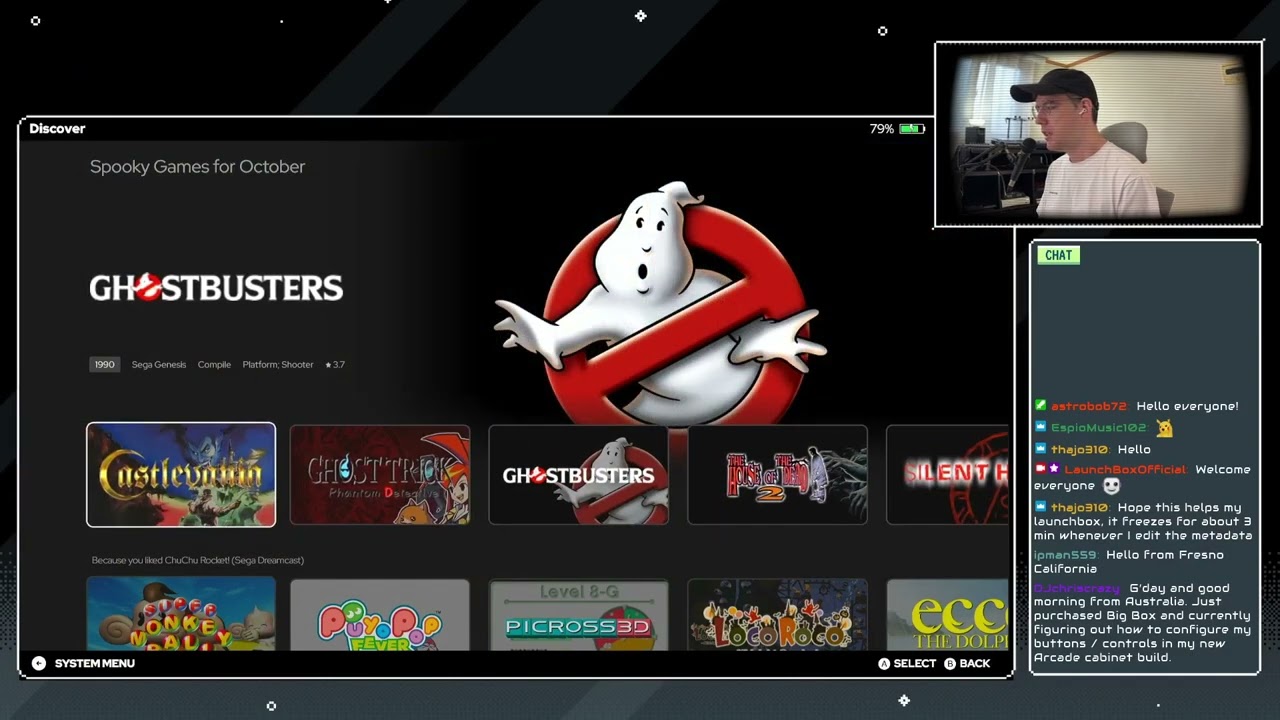Click the webcam feed overlay
Image resolution: width=1280 pixels, height=720 pixels.
point(1098,135)
